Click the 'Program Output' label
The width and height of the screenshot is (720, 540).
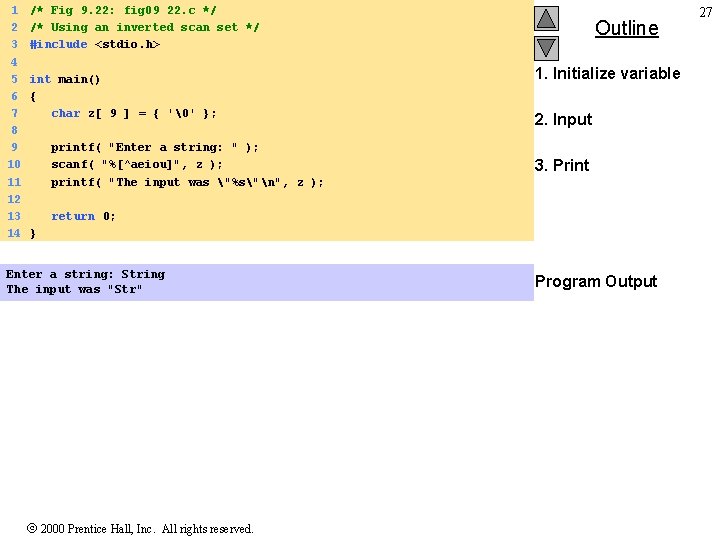tap(596, 281)
